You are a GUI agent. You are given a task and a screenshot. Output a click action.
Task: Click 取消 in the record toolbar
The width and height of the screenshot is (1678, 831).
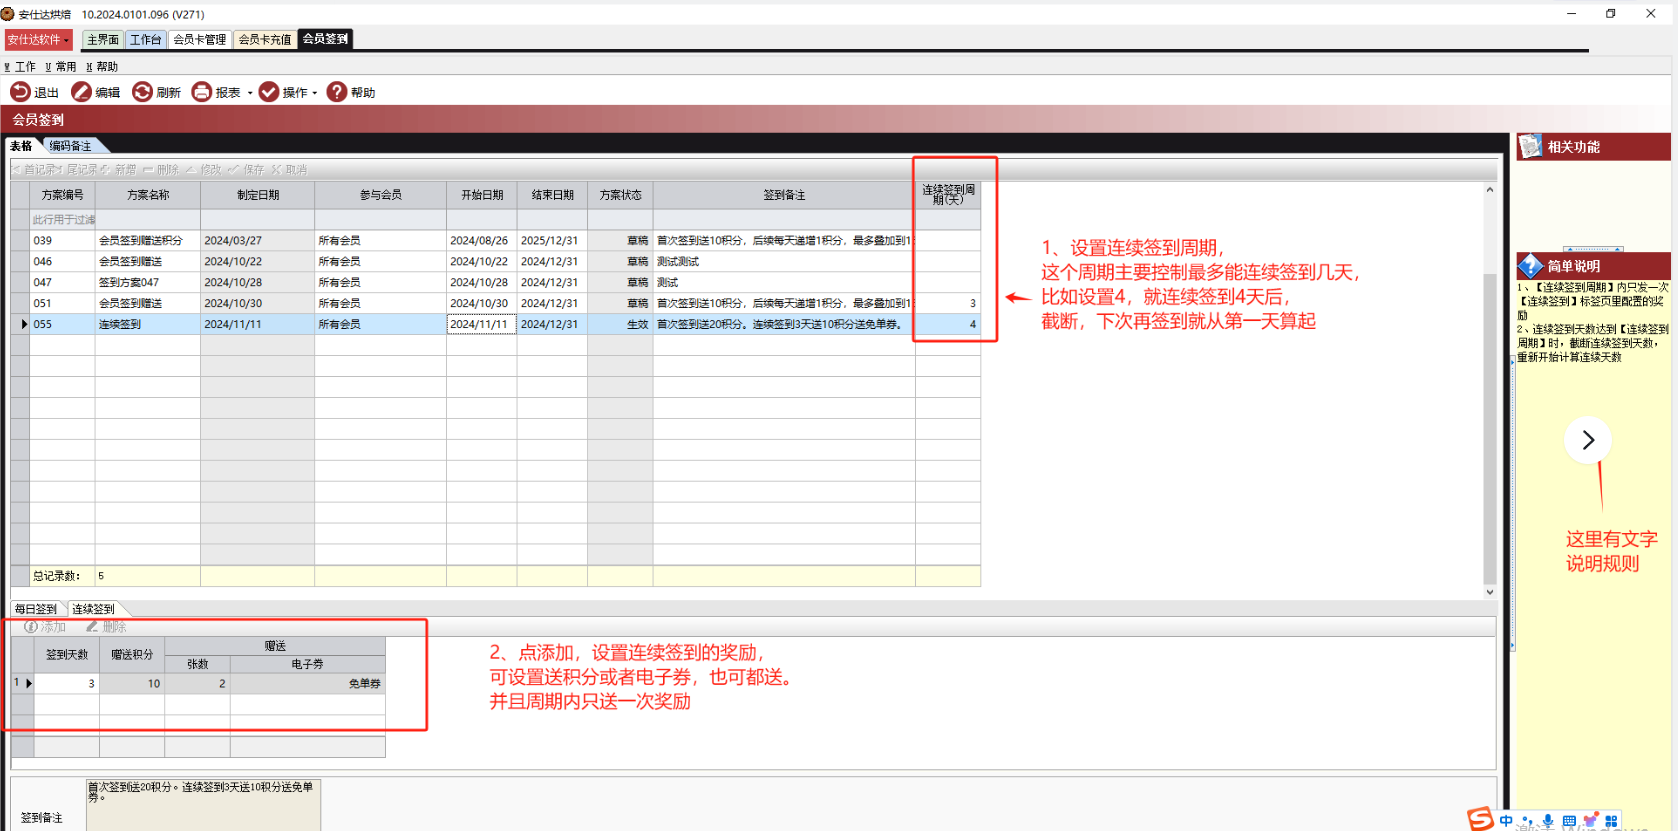tap(289, 170)
